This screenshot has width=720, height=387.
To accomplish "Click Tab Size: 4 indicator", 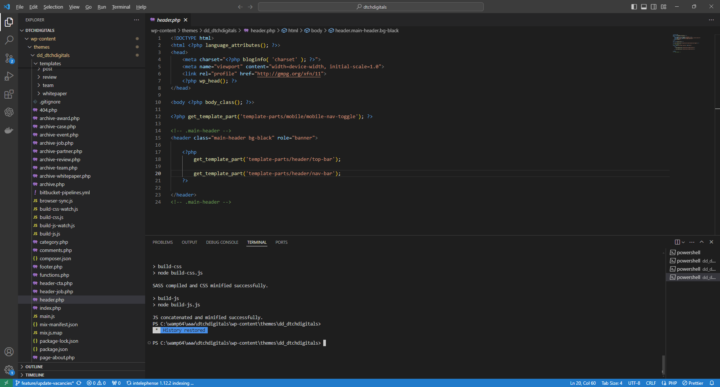I will pos(612,383).
